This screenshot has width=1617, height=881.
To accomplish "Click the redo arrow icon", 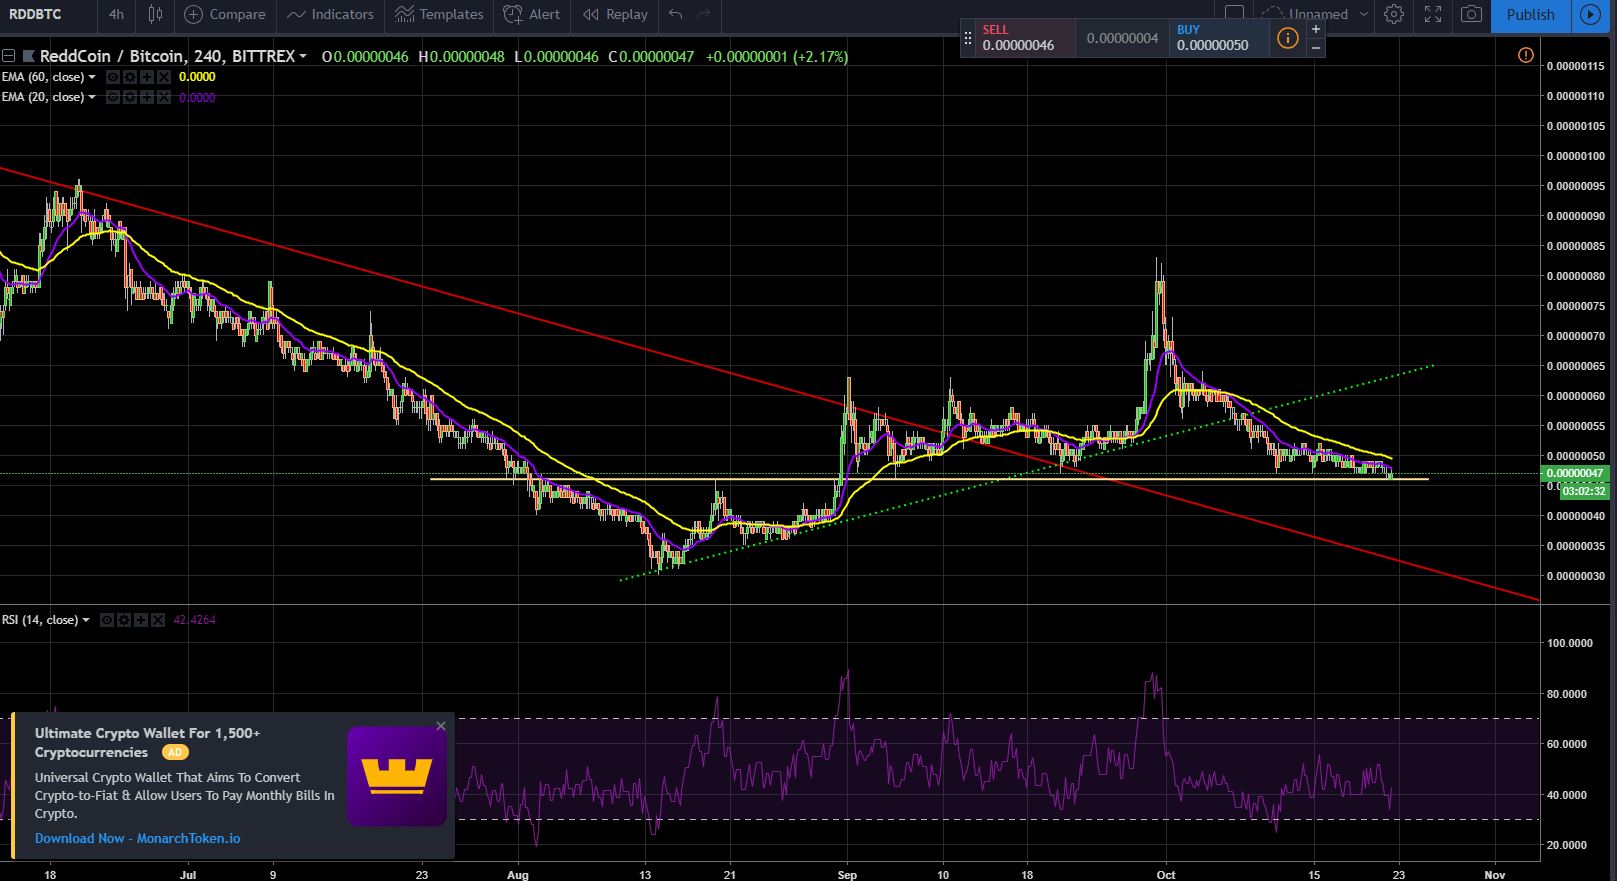I will [703, 14].
